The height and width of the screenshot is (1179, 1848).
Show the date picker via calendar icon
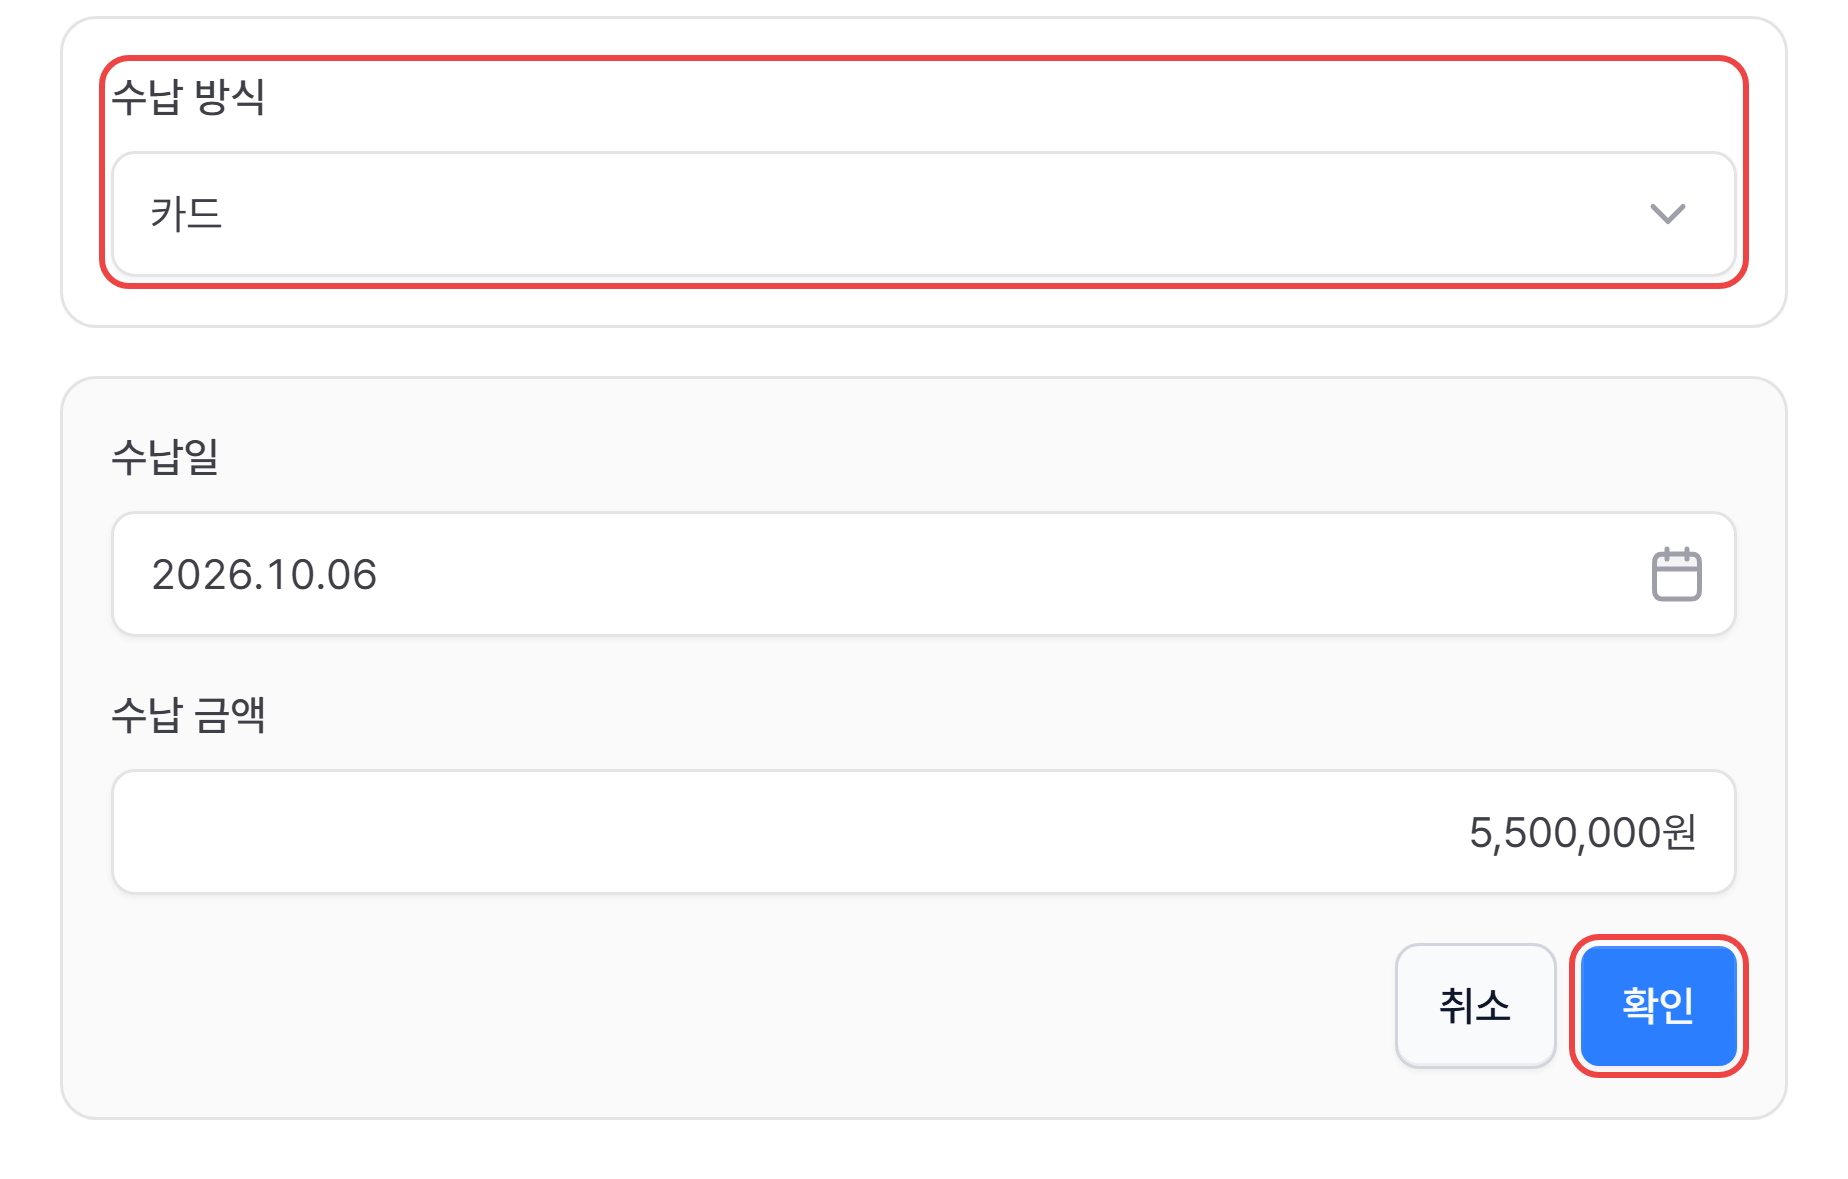[x=1676, y=574]
